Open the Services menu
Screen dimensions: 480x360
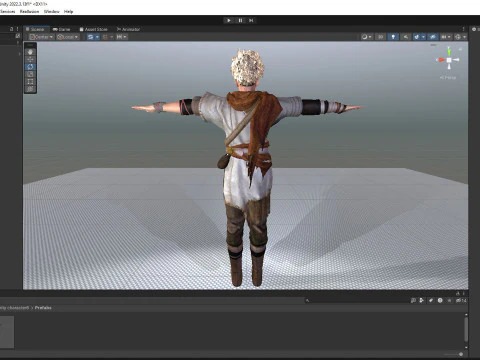pyautogui.click(x=7, y=11)
